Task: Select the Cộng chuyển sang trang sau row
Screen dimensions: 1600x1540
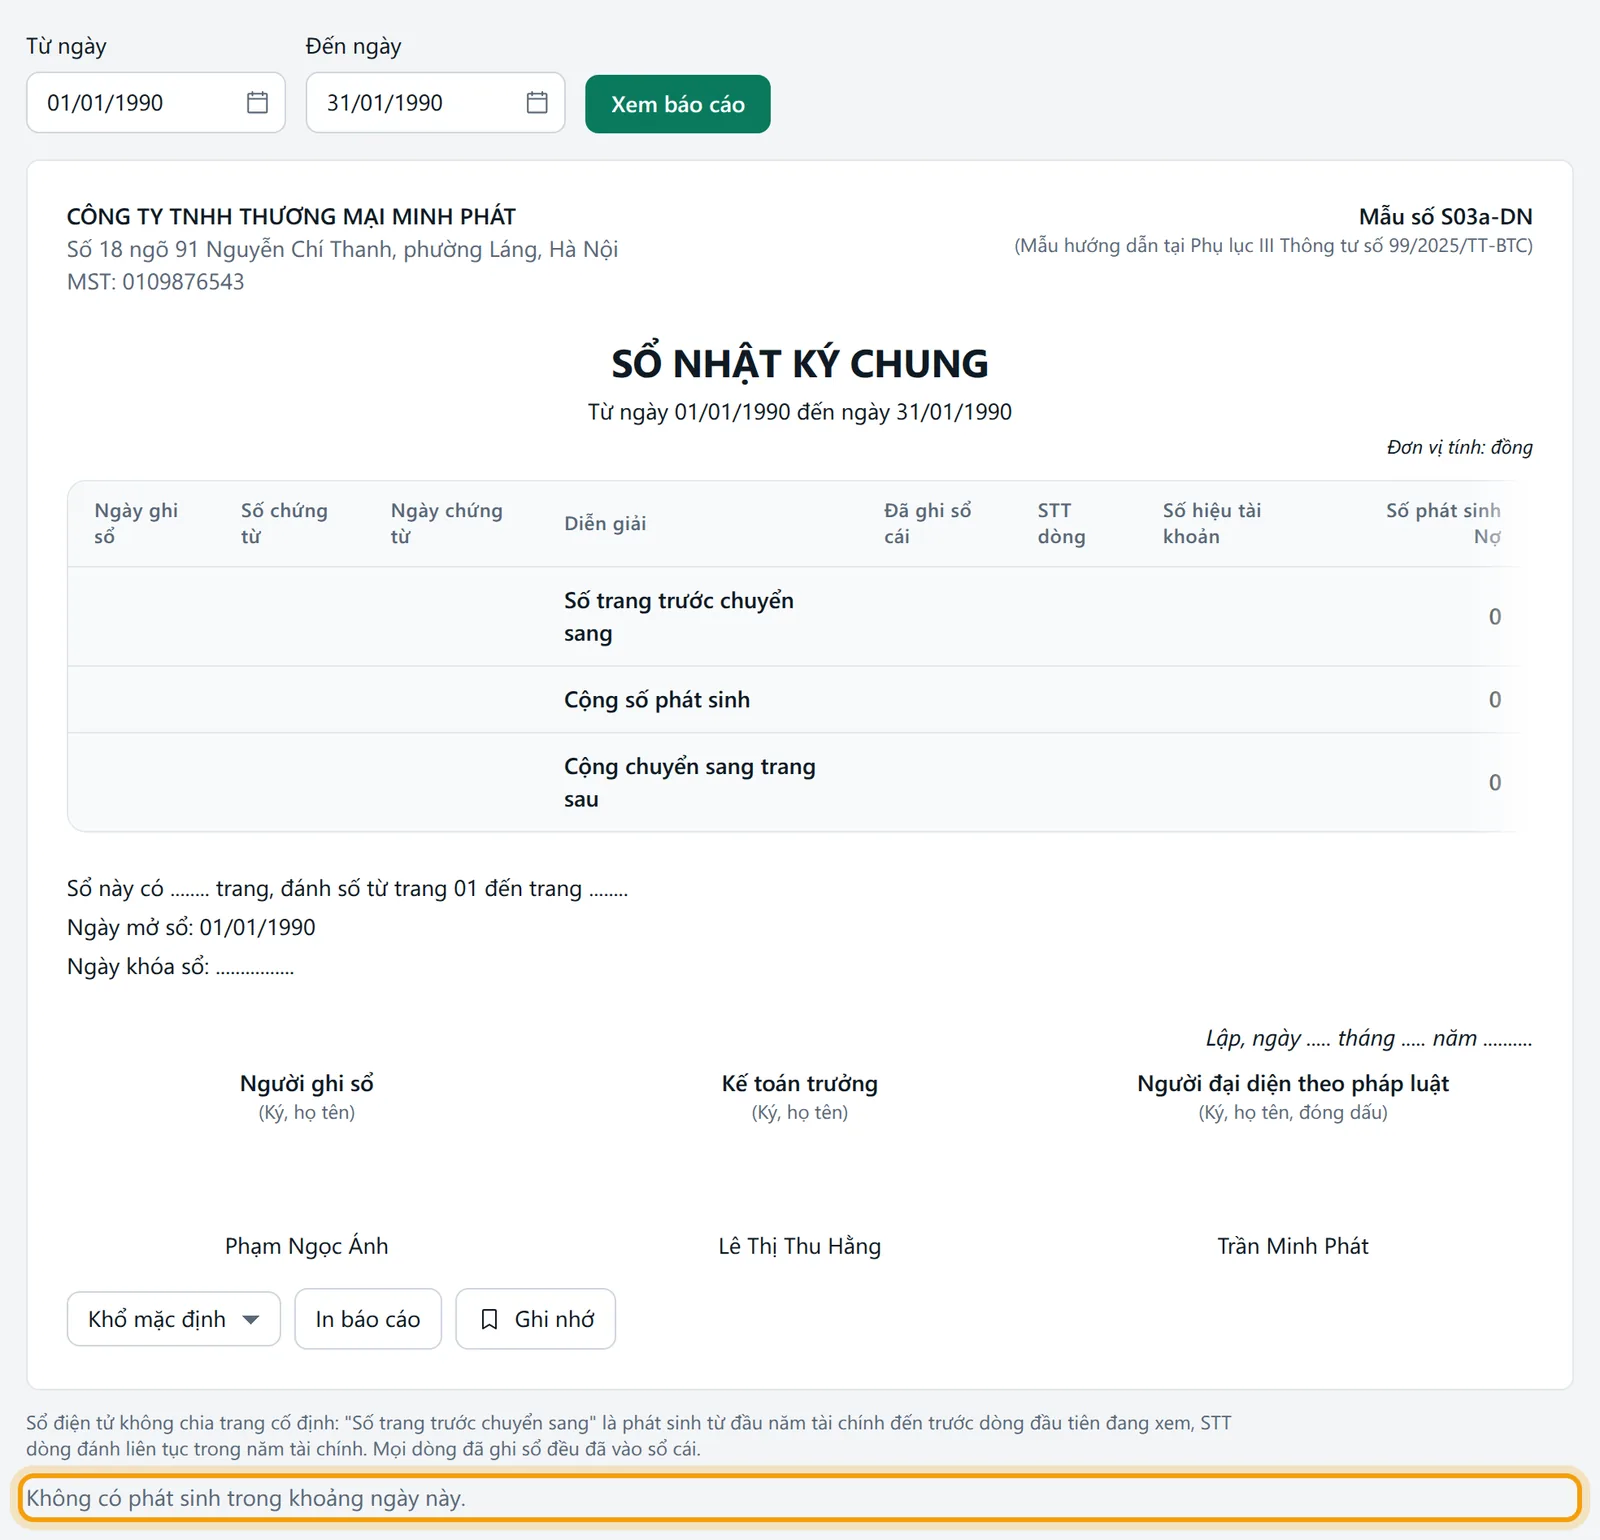Action: 793,783
